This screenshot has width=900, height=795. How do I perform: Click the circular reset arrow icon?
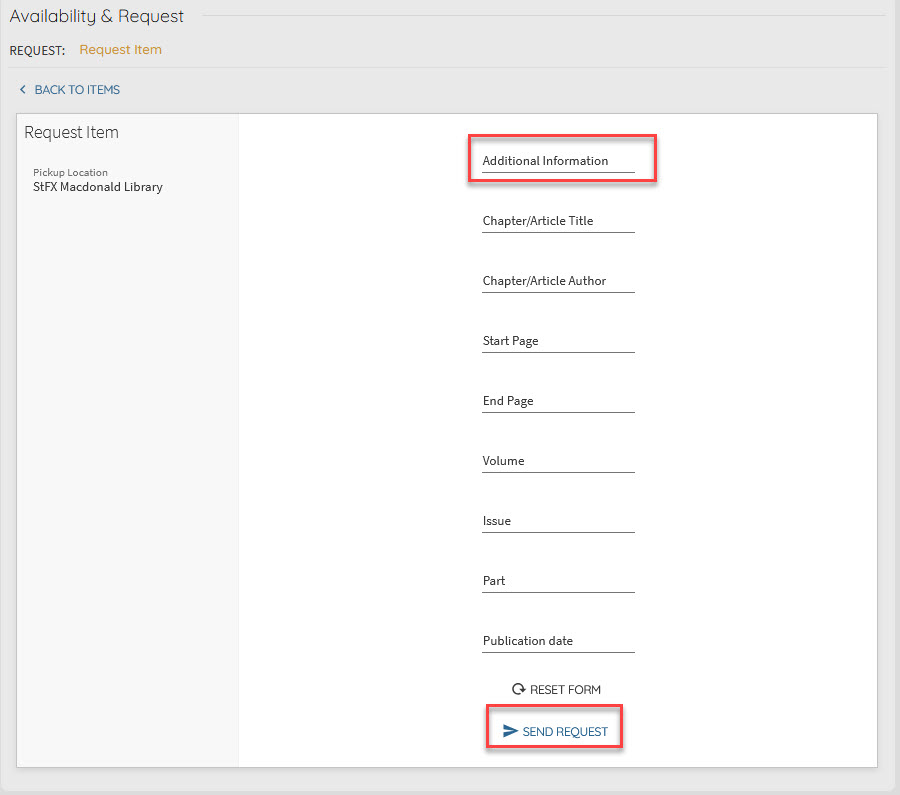(518, 689)
